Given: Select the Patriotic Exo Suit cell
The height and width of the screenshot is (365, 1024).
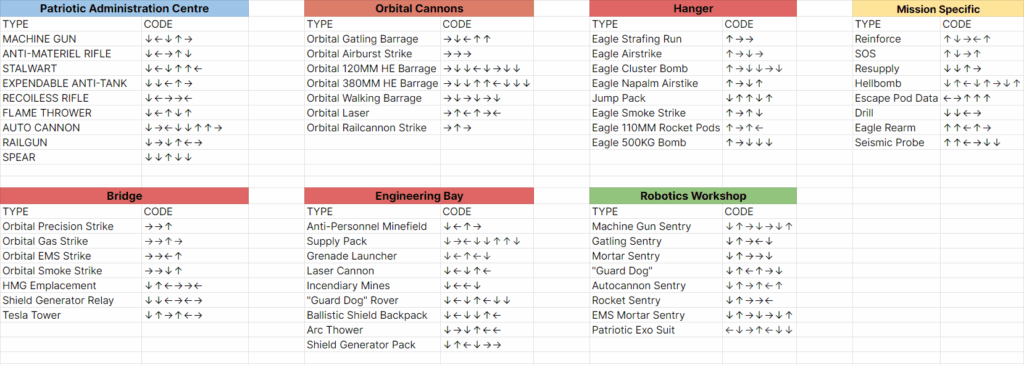Looking at the screenshot, I should [x=656, y=330].
